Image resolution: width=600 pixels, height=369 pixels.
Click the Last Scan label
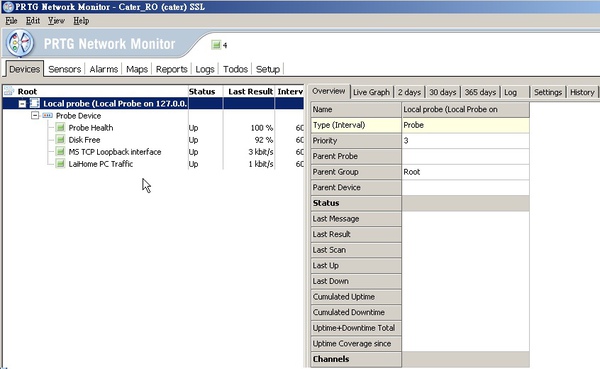click(x=329, y=250)
